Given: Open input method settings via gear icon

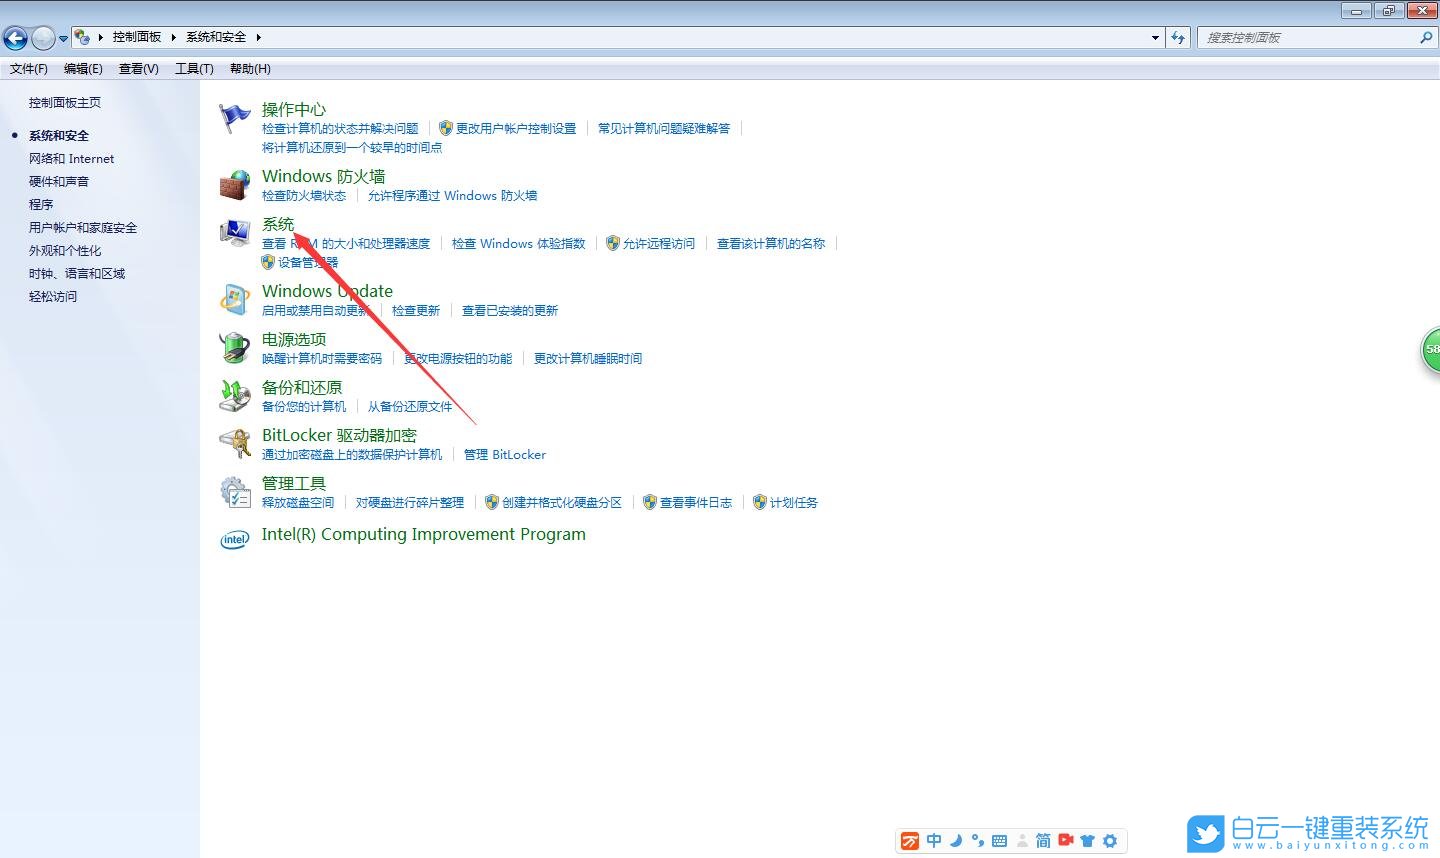Looking at the screenshot, I should click(x=1110, y=841).
